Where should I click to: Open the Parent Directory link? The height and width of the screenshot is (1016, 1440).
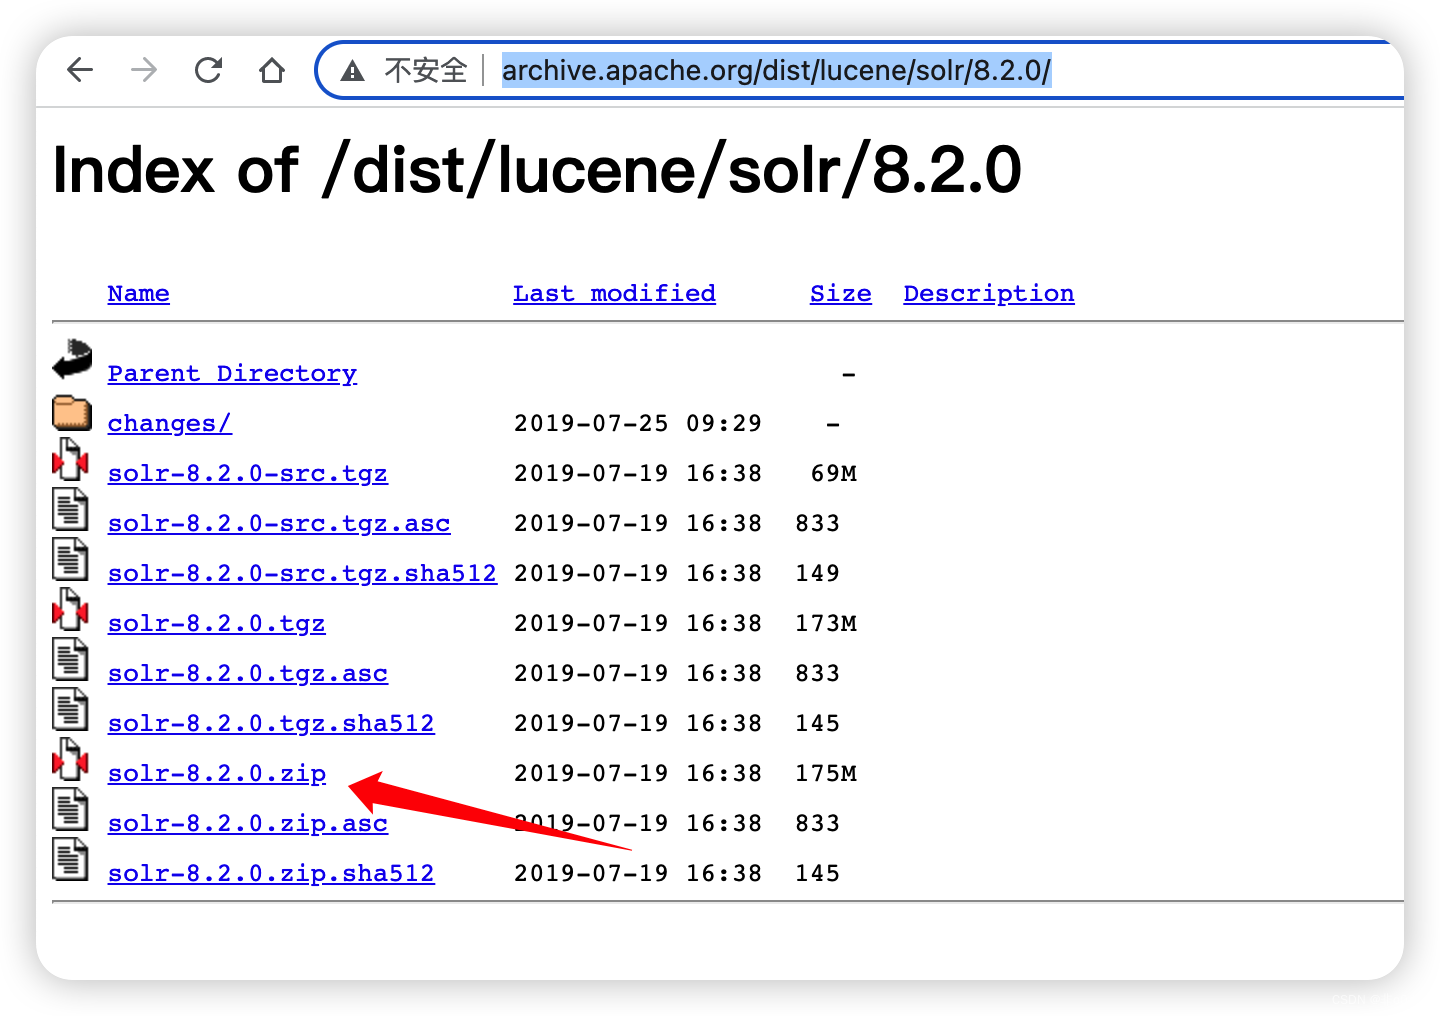click(232, 374)
